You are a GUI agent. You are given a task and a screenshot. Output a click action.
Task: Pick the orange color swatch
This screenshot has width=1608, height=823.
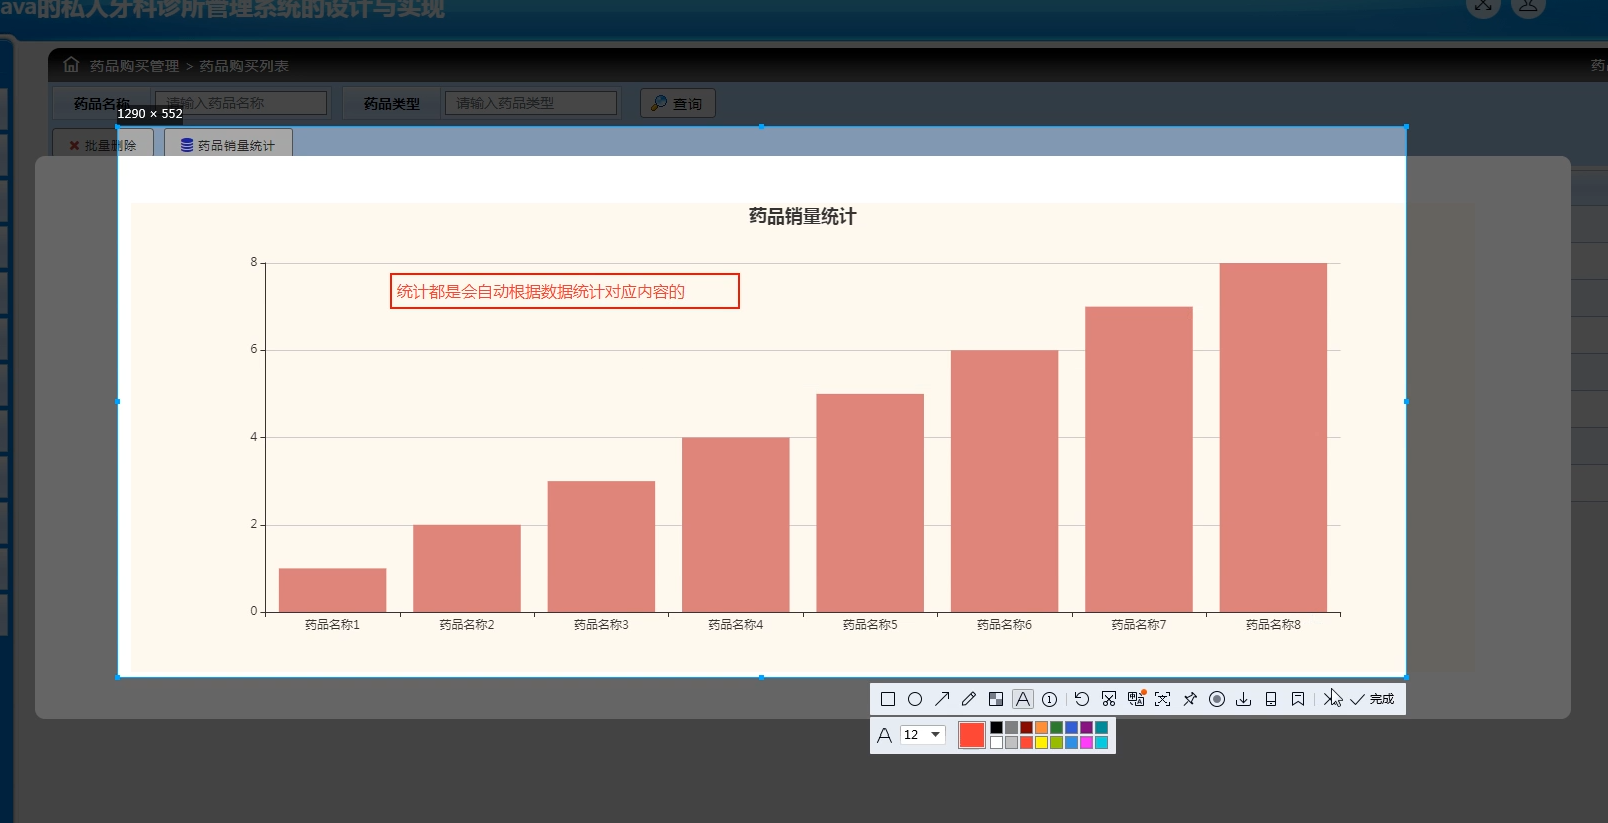[x=1041, y=728]
